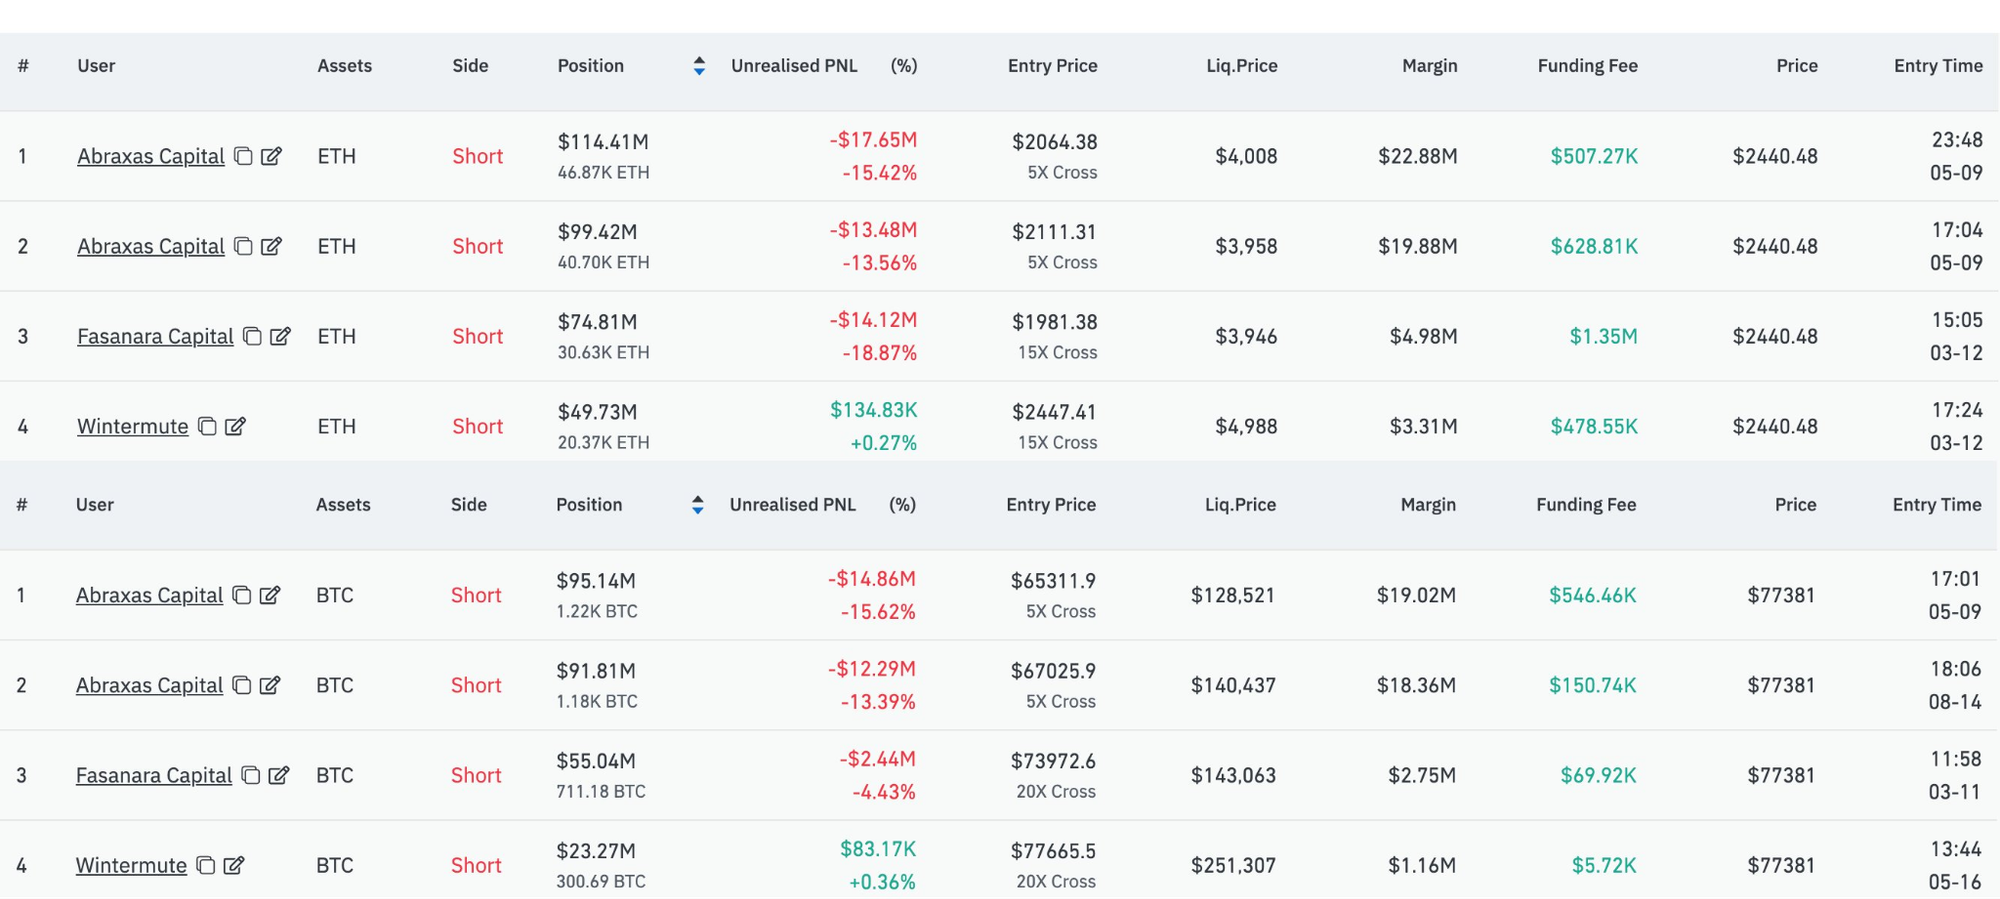Click Entry Time header in BTC table
The height and width of the screenshot is (899, 2000).
coord(1937,505)
